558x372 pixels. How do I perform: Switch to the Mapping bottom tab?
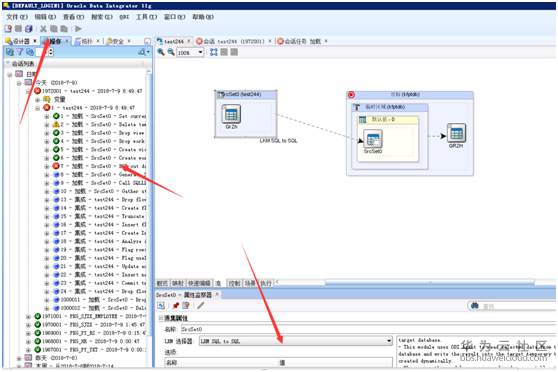click(x=178, y=283)
